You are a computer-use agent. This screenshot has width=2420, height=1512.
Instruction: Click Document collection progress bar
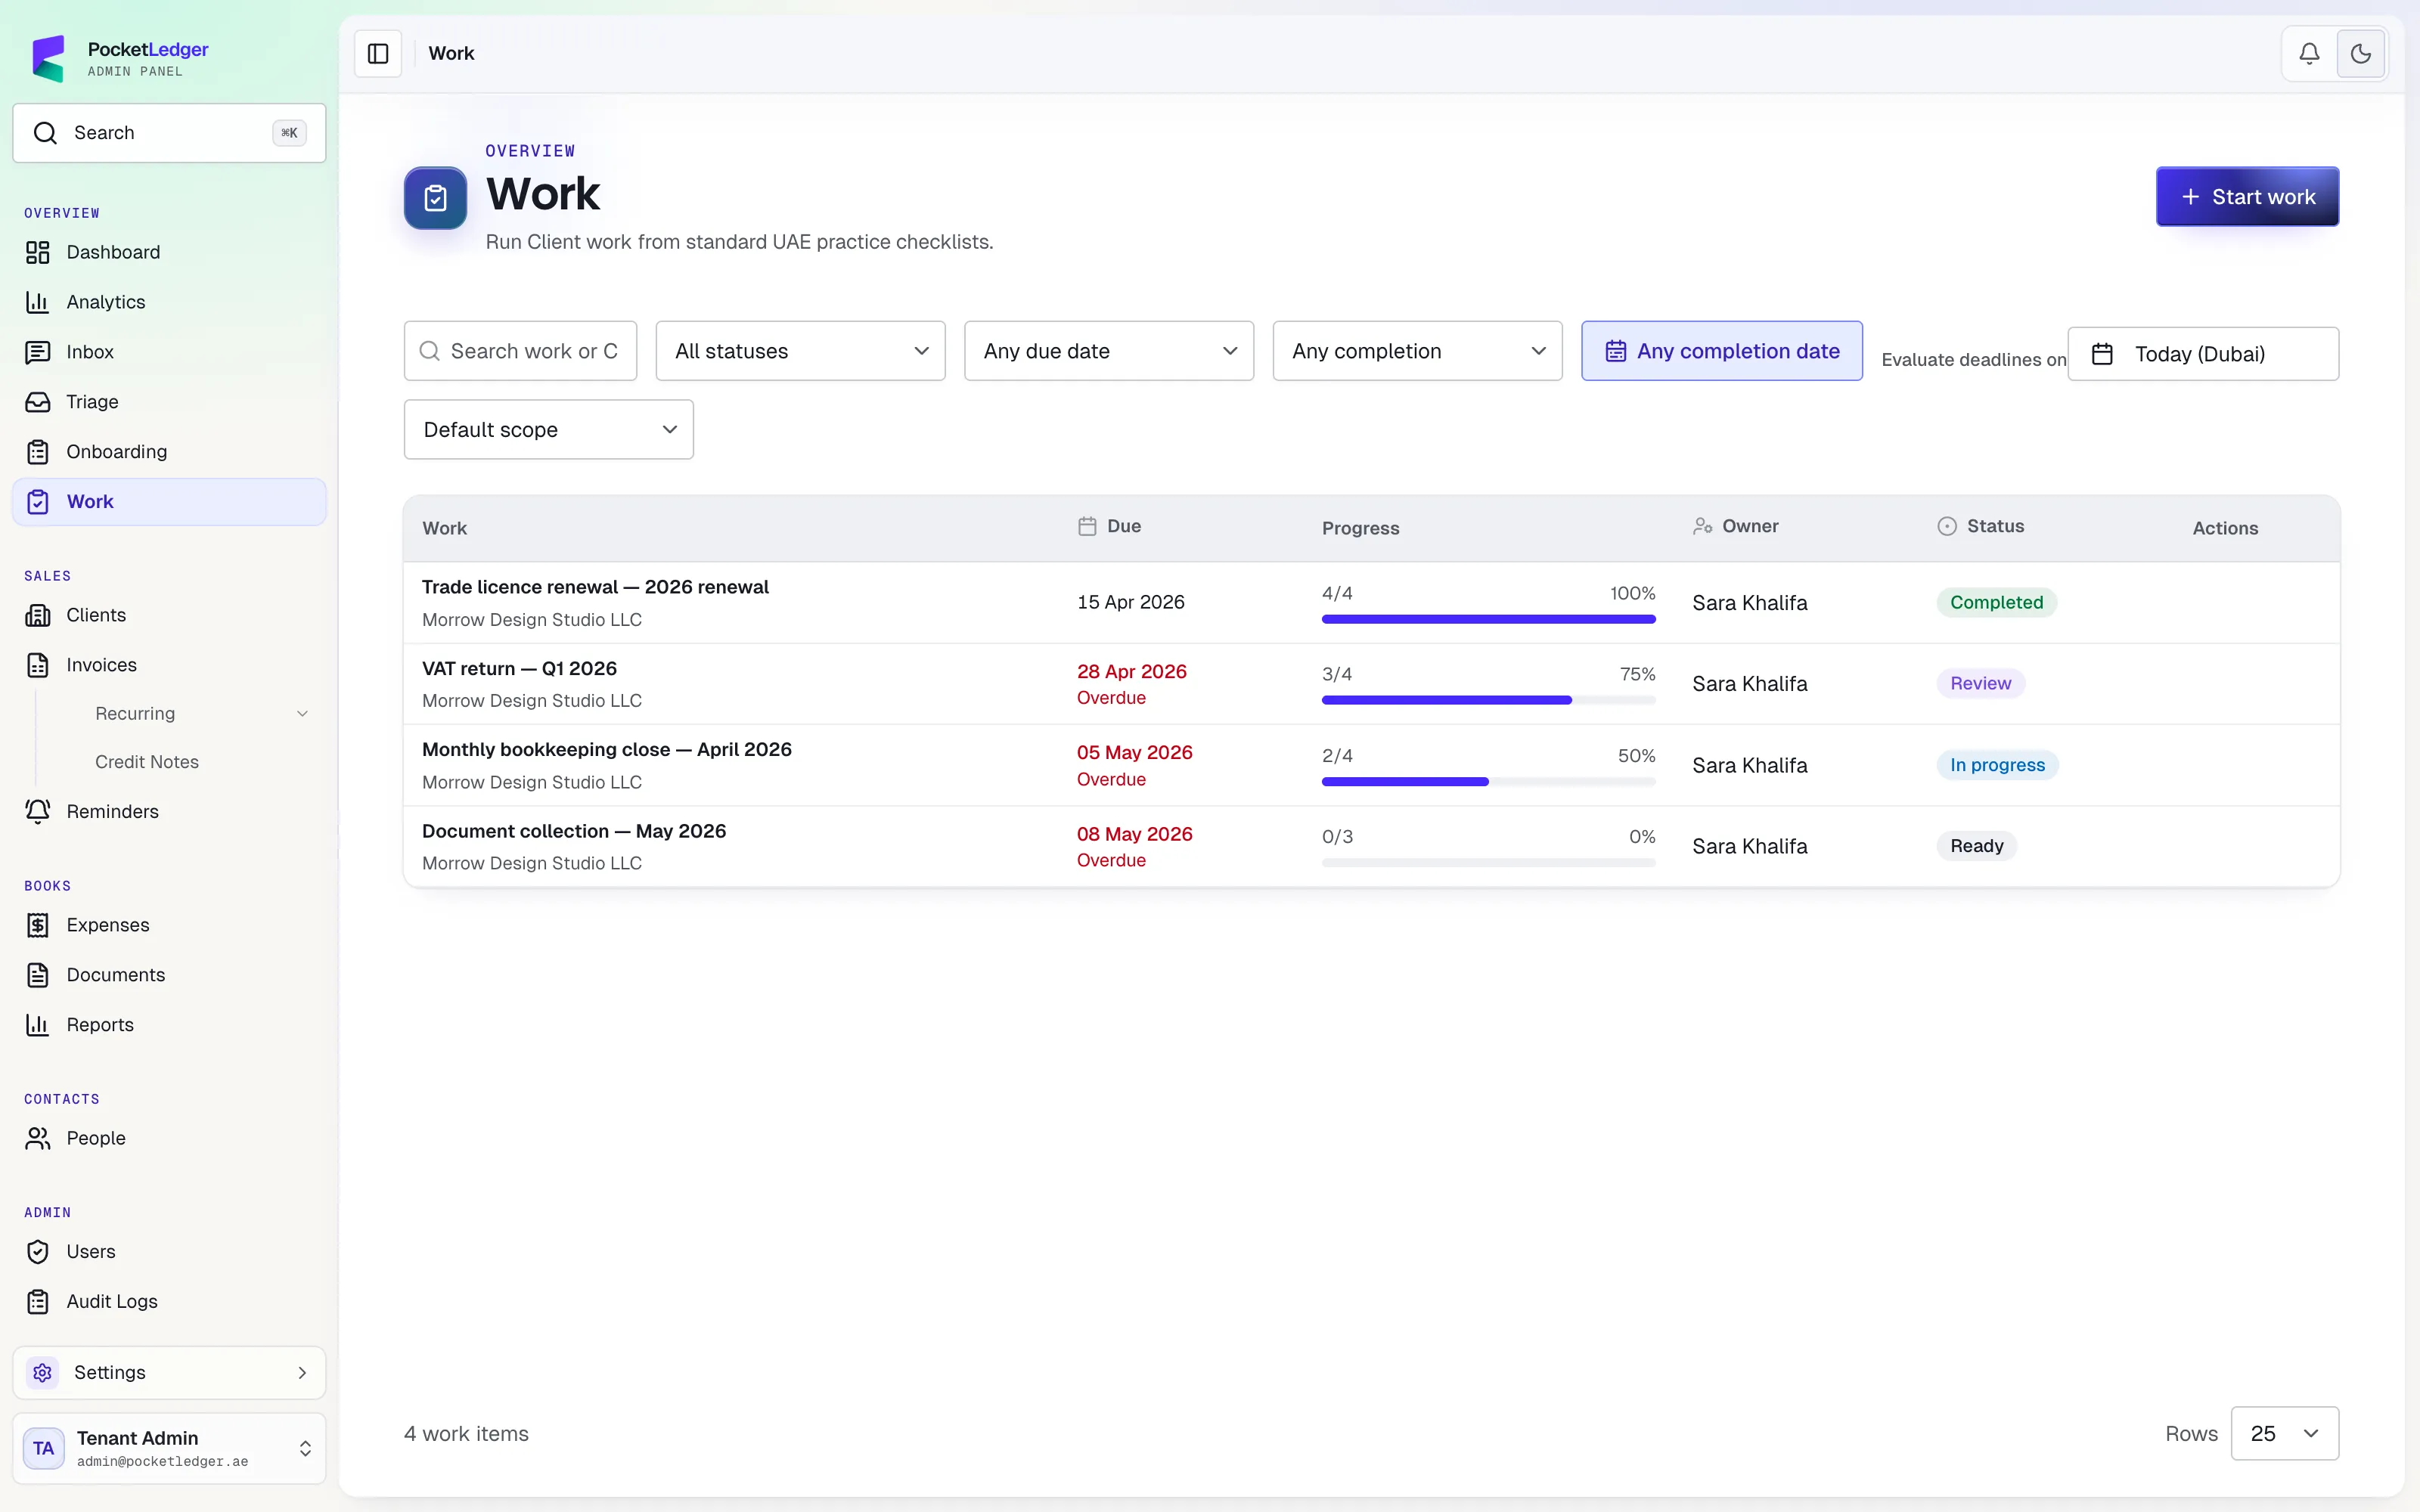(x=1488, y=863)
